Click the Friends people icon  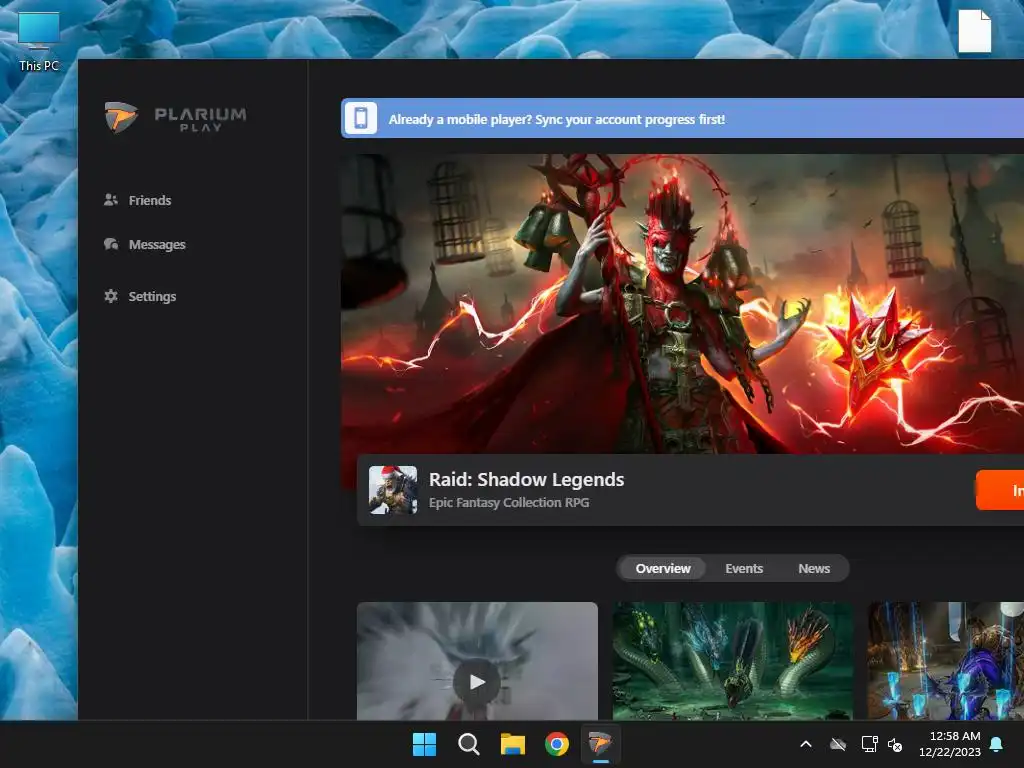[111, 200]
